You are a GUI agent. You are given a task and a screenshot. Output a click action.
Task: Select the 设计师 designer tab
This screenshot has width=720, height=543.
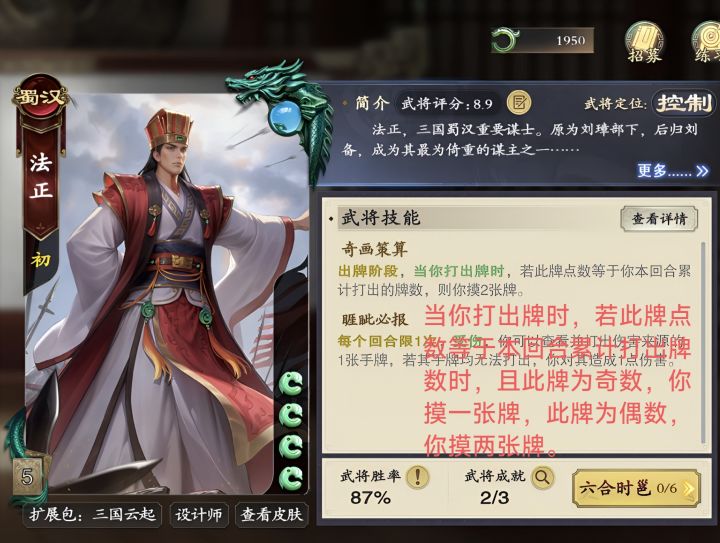click(x=198, y=515)
